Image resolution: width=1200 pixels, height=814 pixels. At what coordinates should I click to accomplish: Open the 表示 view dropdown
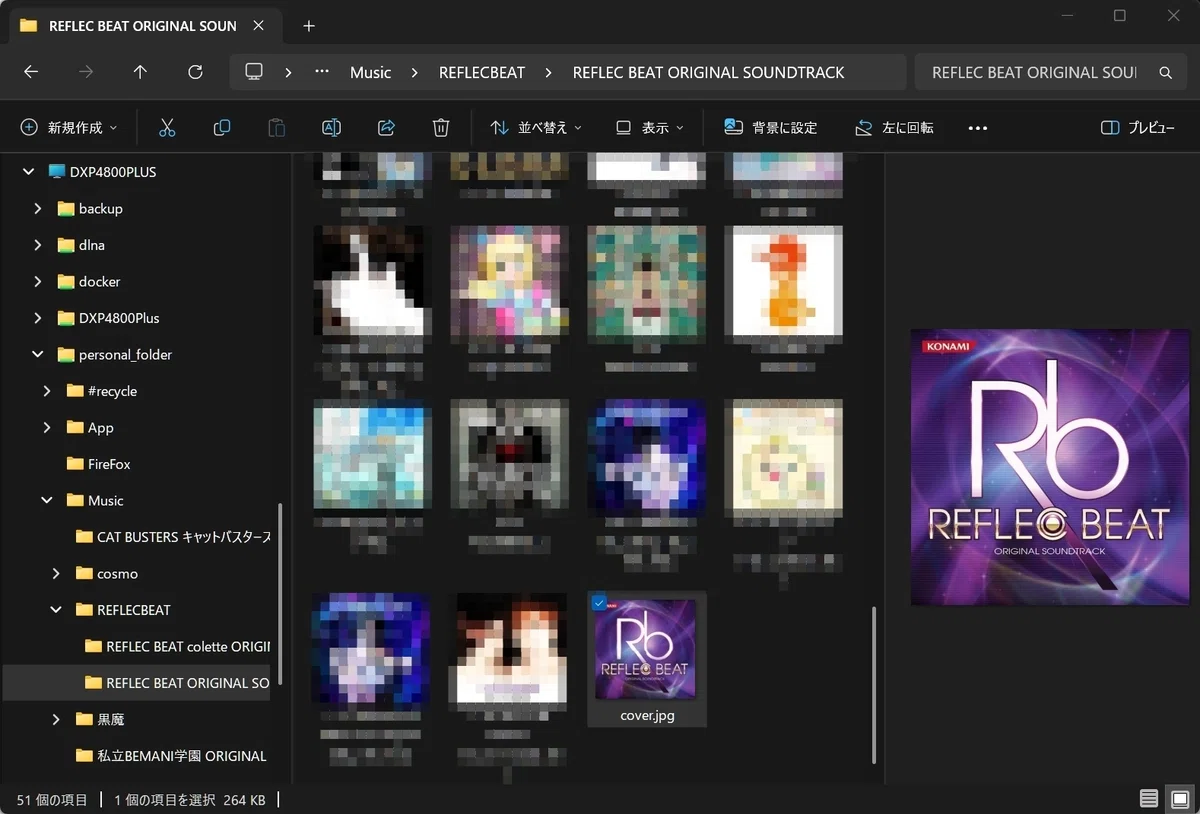pyautogui.click(x=650, y=128)
